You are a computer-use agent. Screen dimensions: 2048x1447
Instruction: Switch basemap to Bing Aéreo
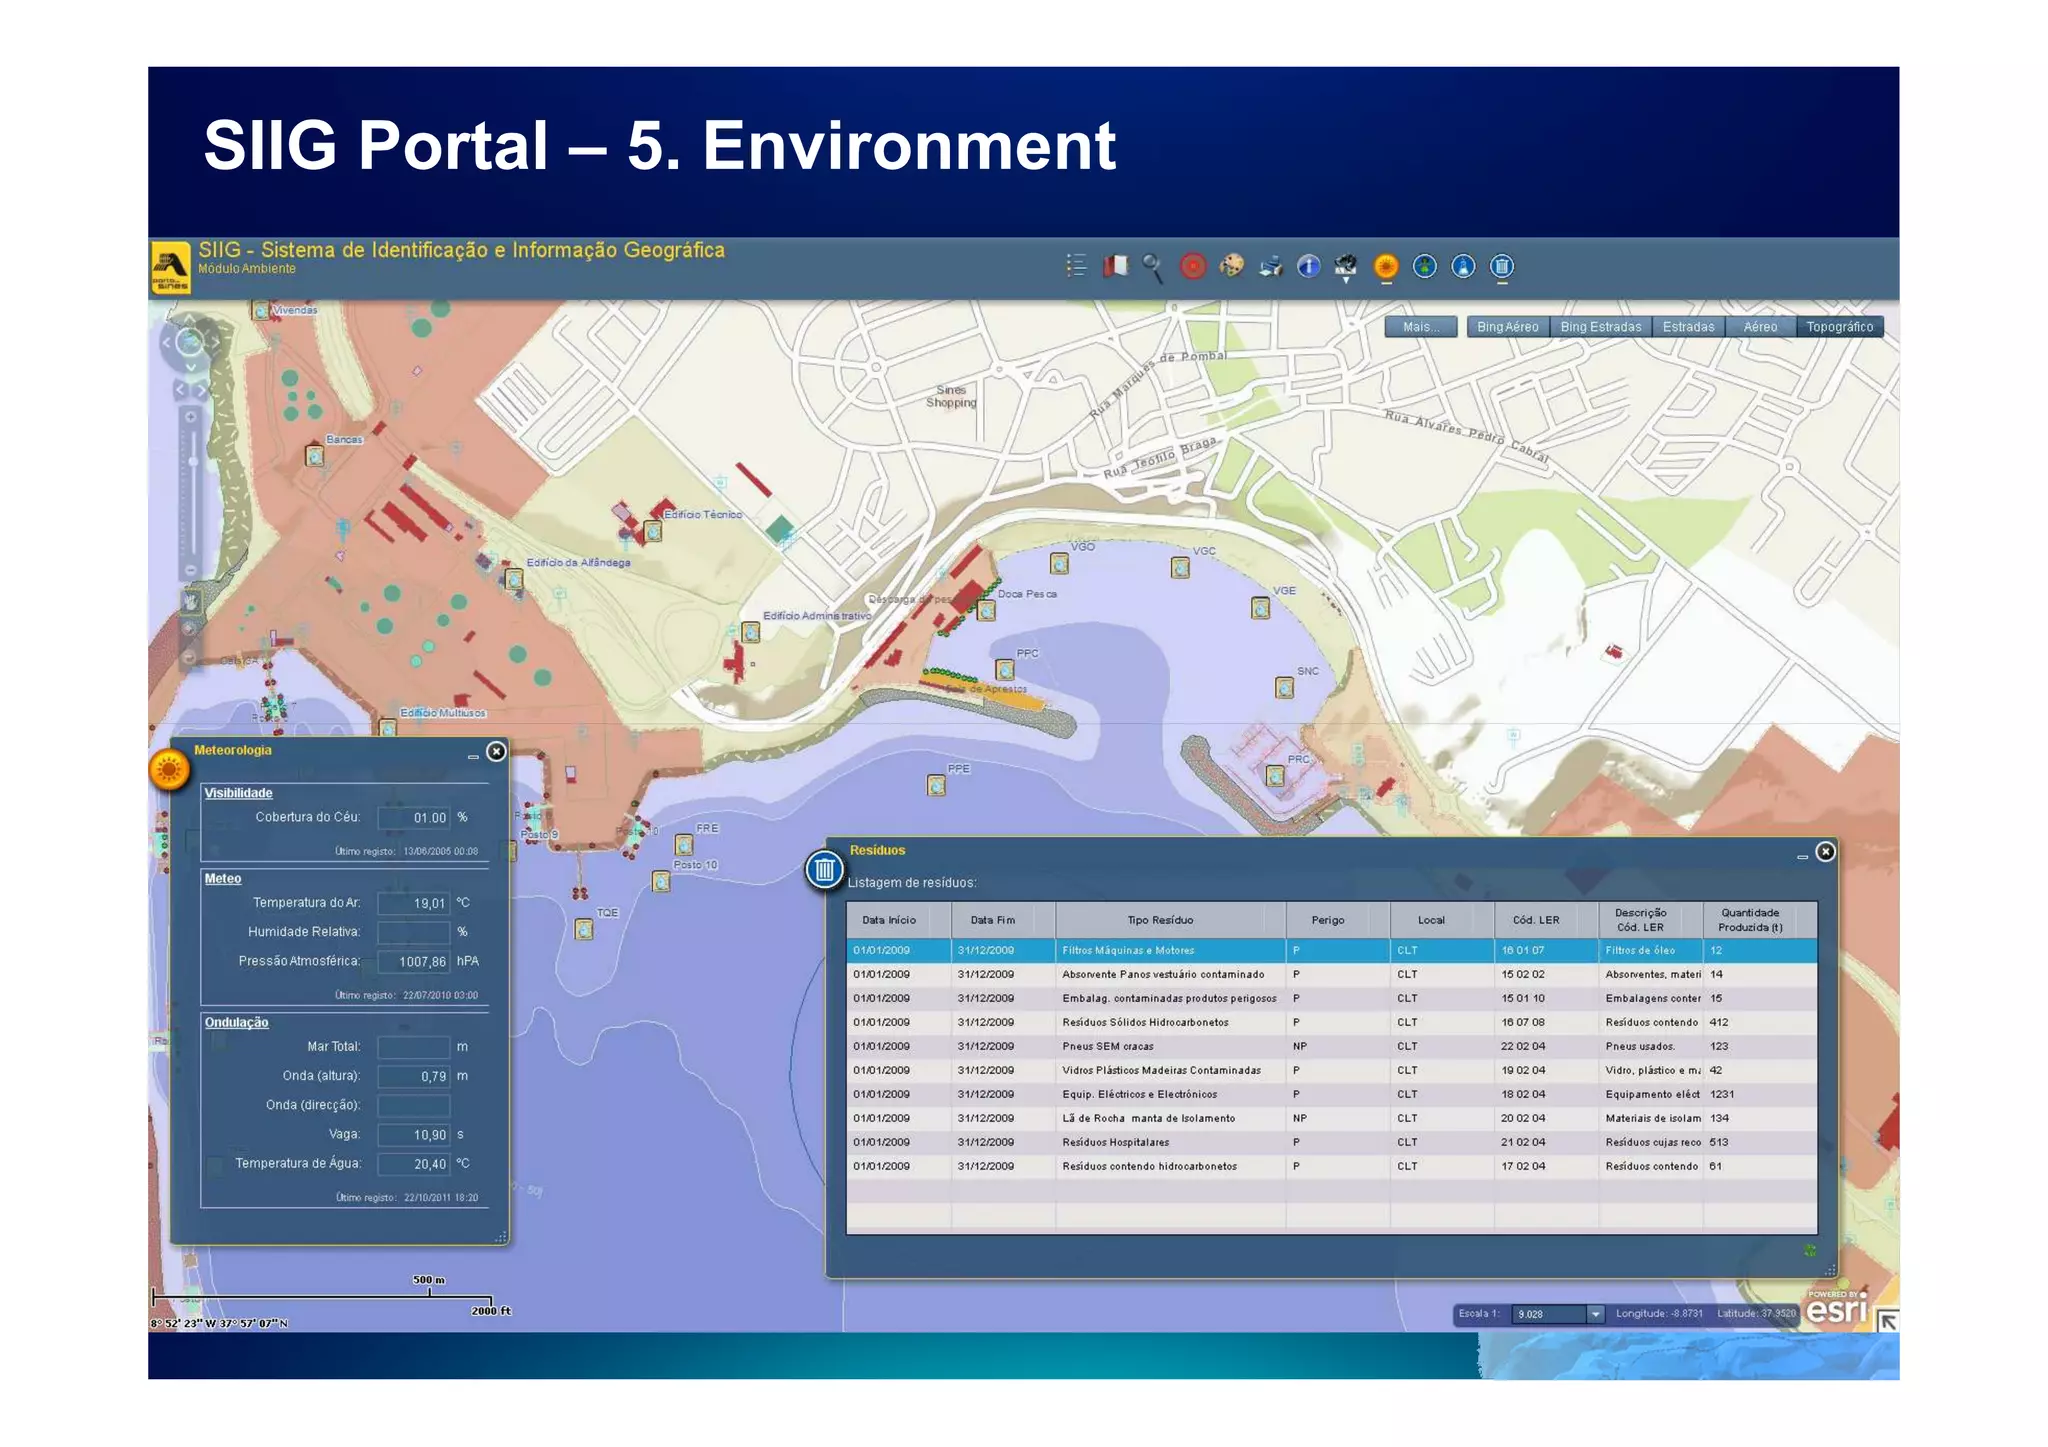[1508, 327]
